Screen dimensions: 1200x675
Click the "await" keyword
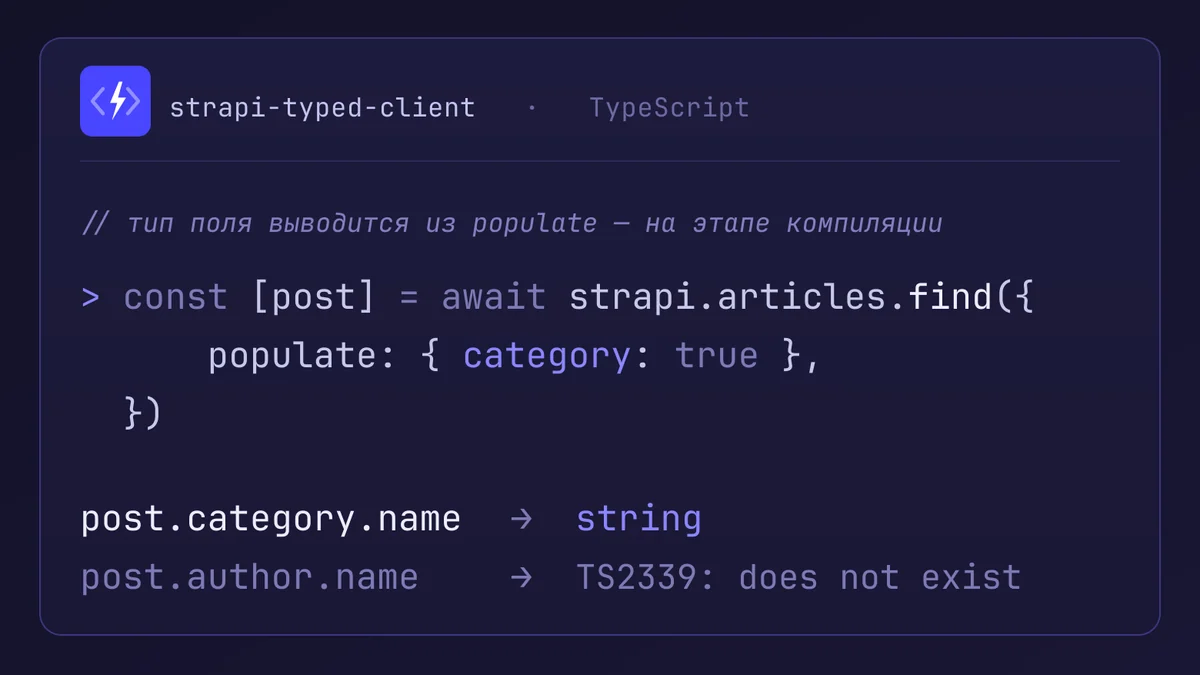494,297
